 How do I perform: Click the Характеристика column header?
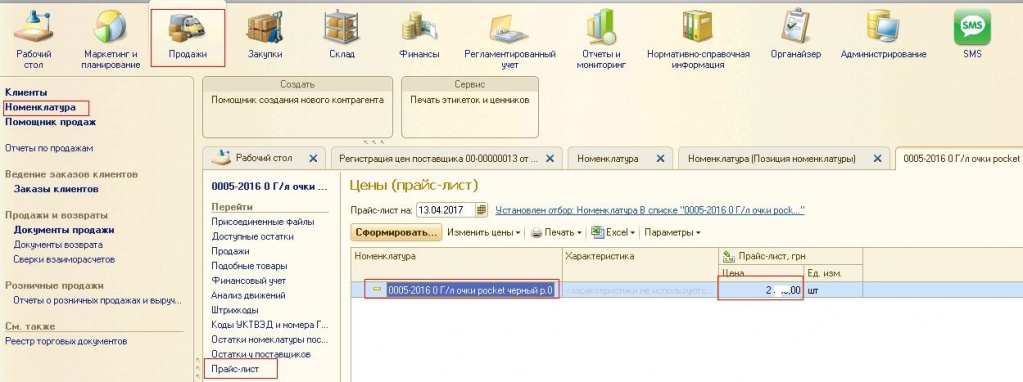click(640, 264)
